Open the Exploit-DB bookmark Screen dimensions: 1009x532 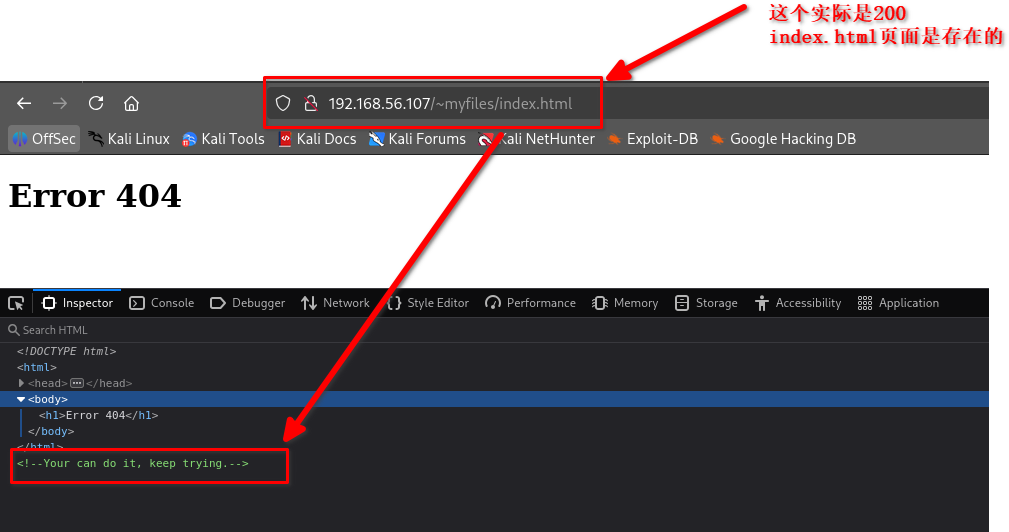click(x=652, y=139)
